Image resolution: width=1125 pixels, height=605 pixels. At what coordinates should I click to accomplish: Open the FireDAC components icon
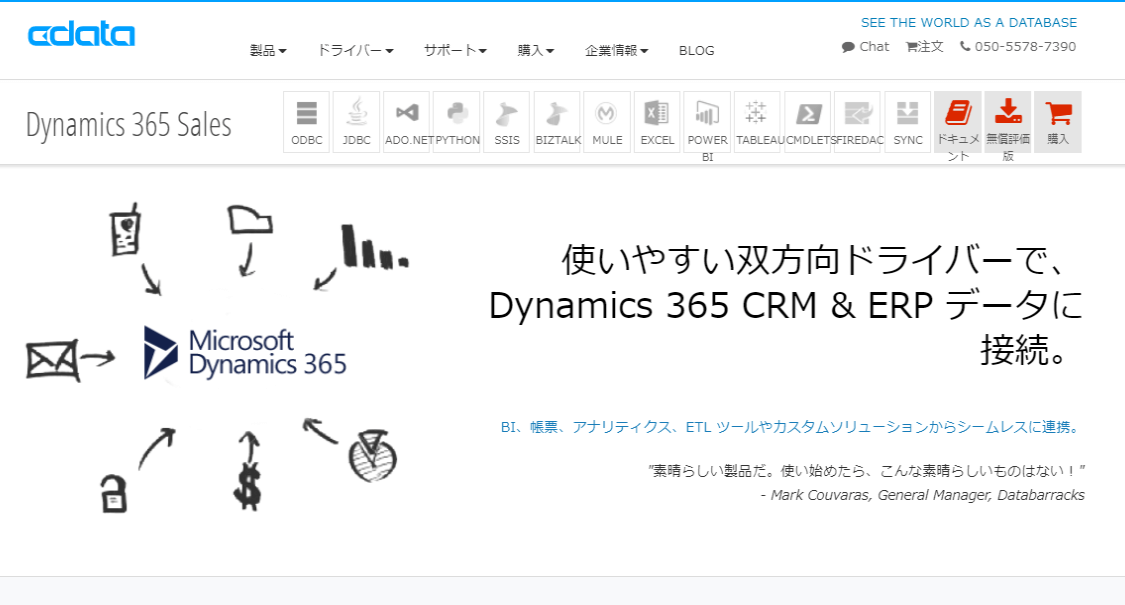point(857,121)
